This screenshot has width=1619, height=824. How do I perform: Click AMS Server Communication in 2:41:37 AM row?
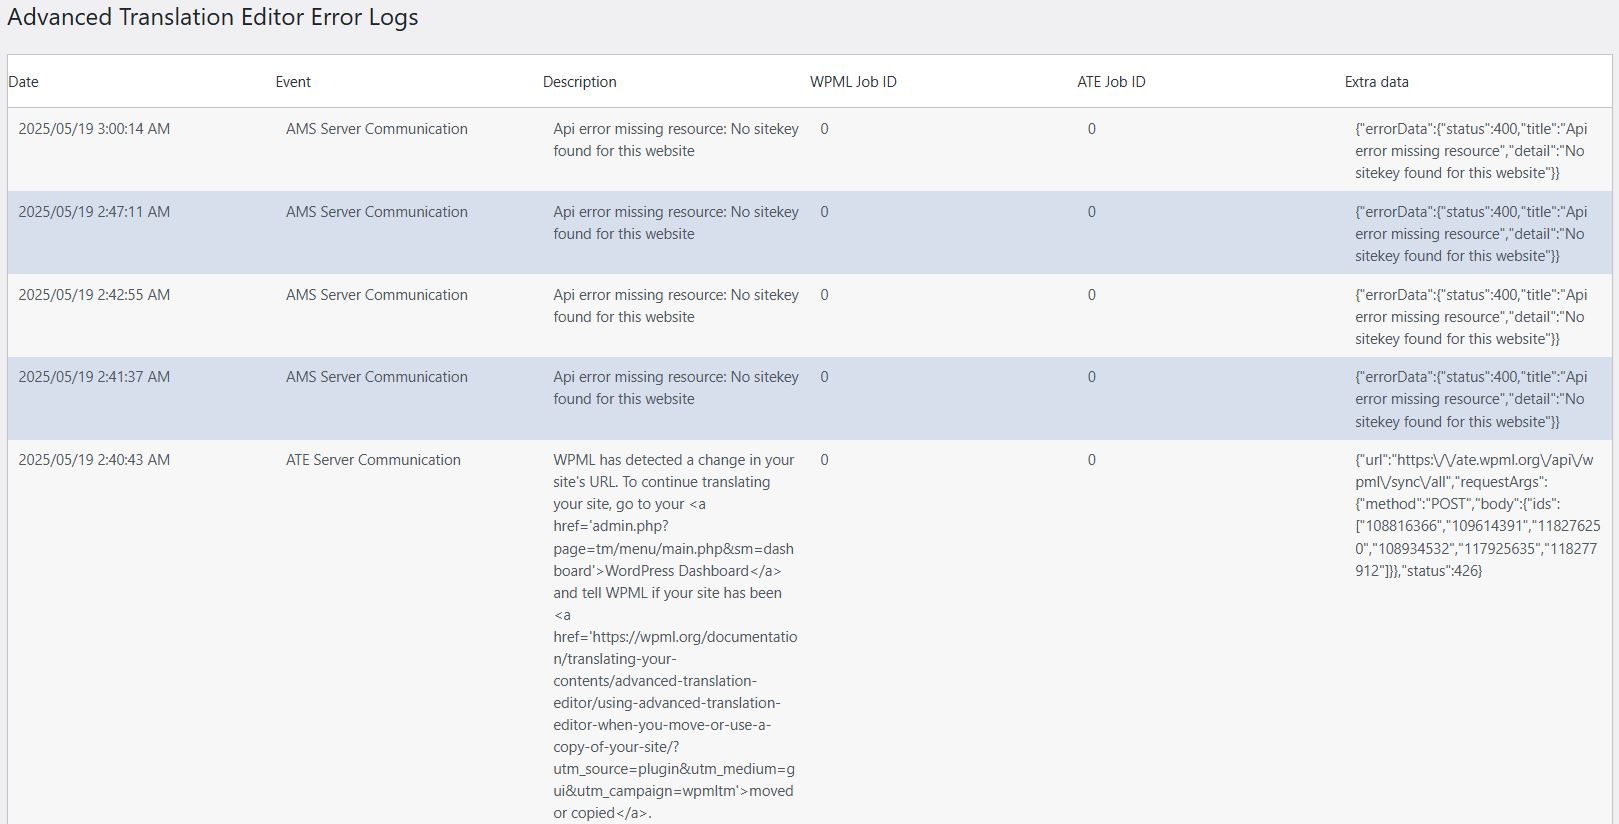377,377
